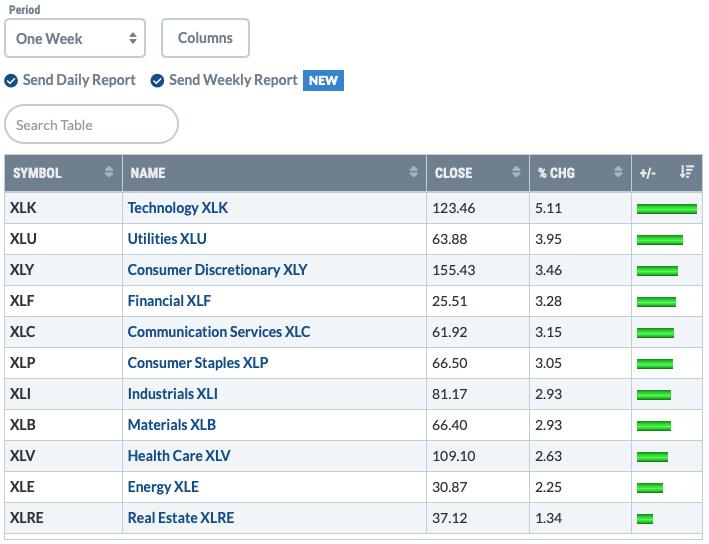
Task: Toggle the Send Weekly Report checkbox
Action: [157, 80]
